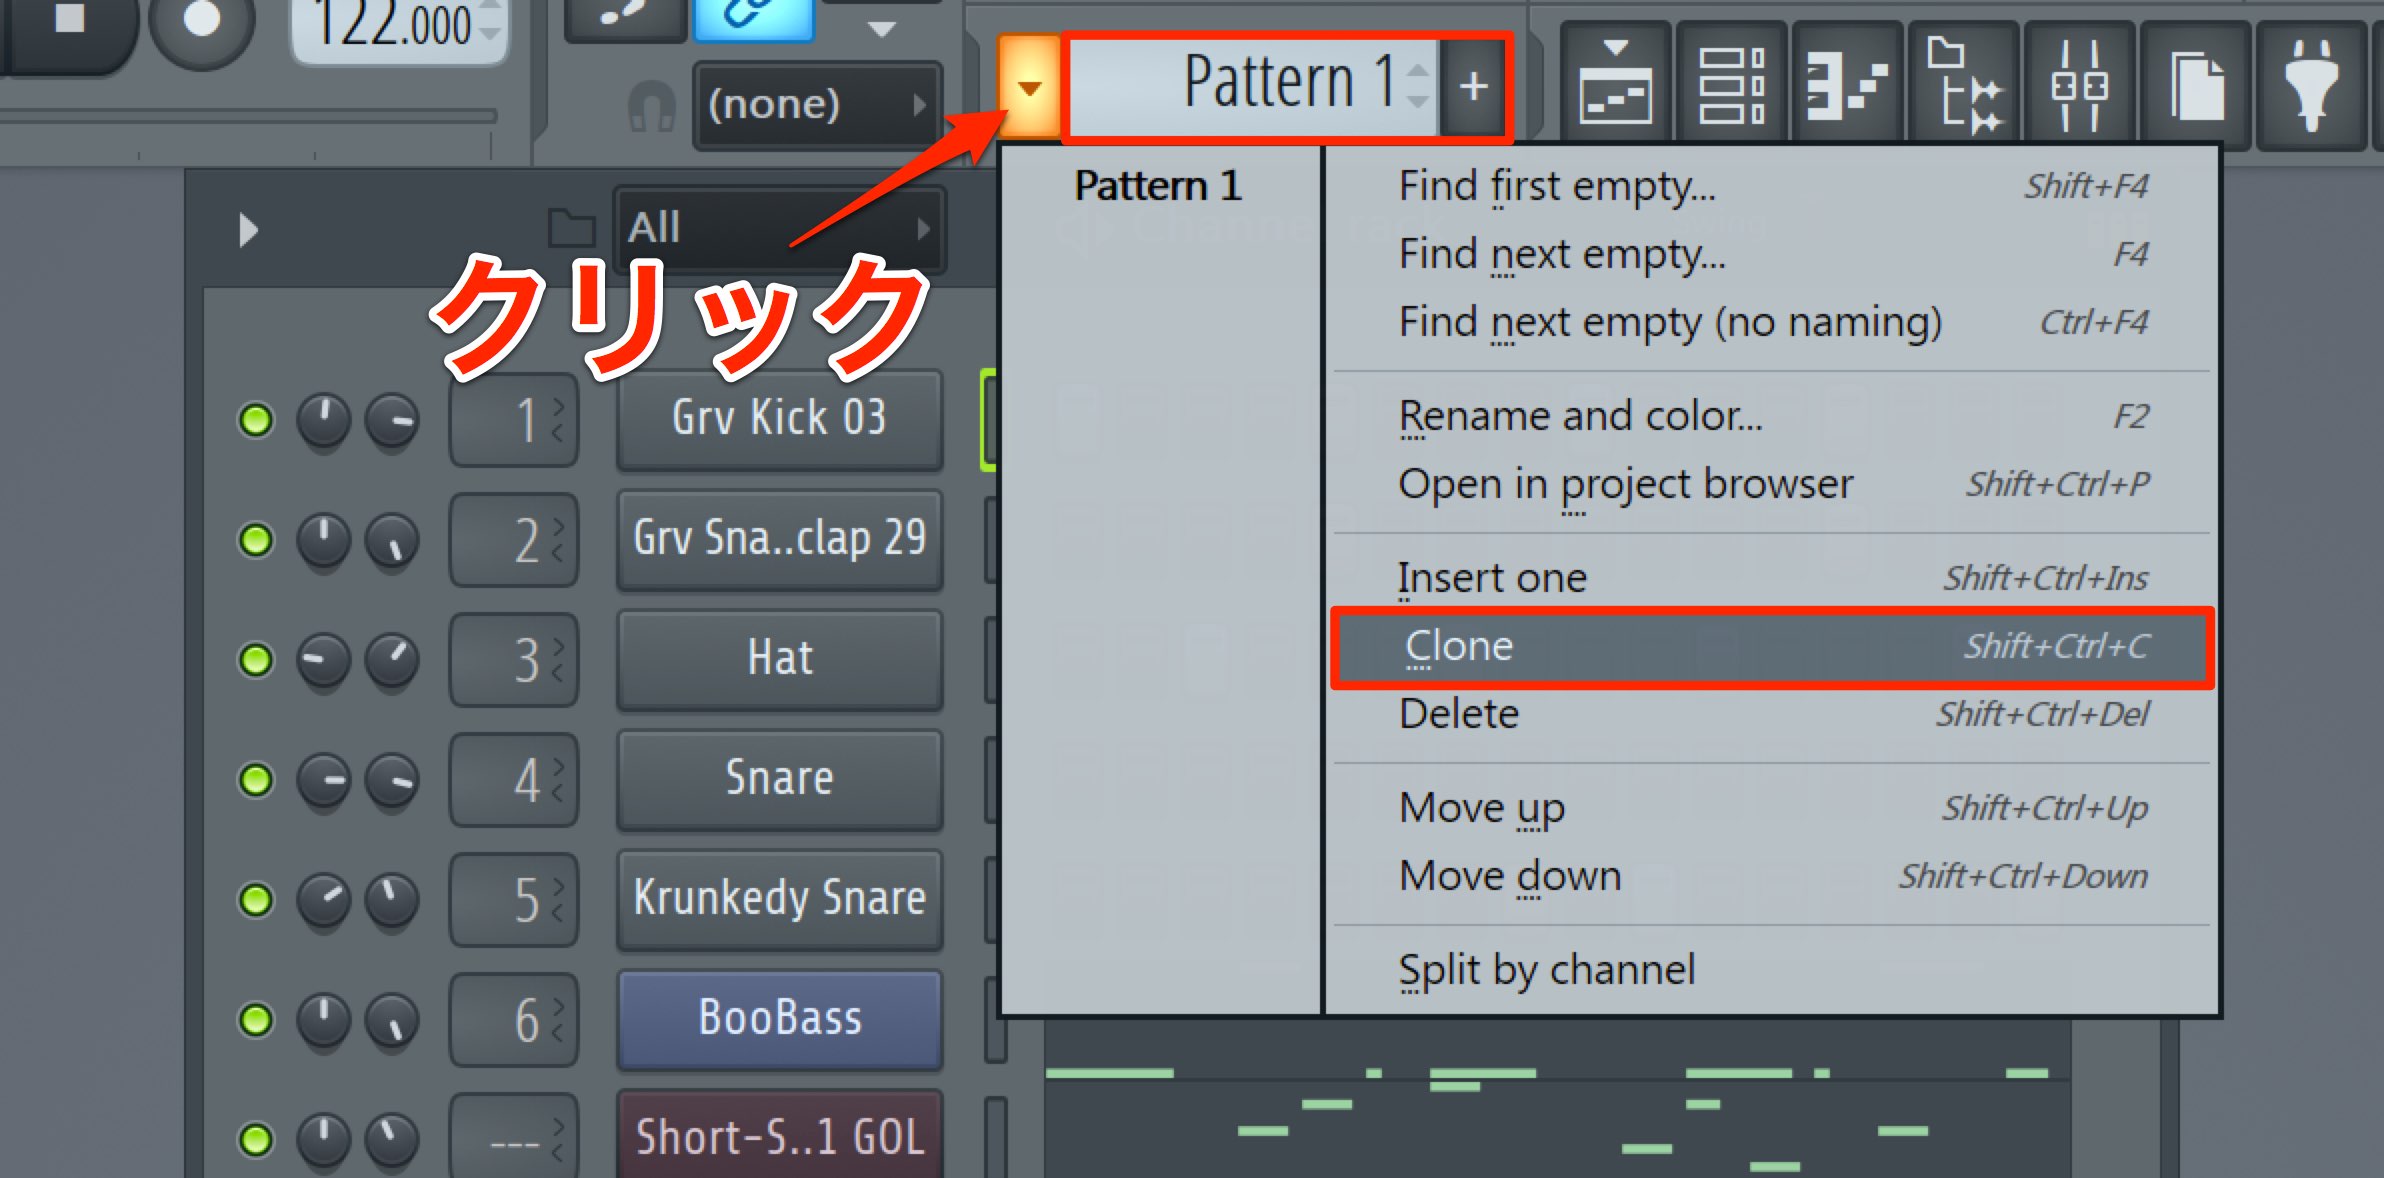The image size is (2384, 1178).
Task: Open the Playlist view icon
Action: coord(1615,85)
